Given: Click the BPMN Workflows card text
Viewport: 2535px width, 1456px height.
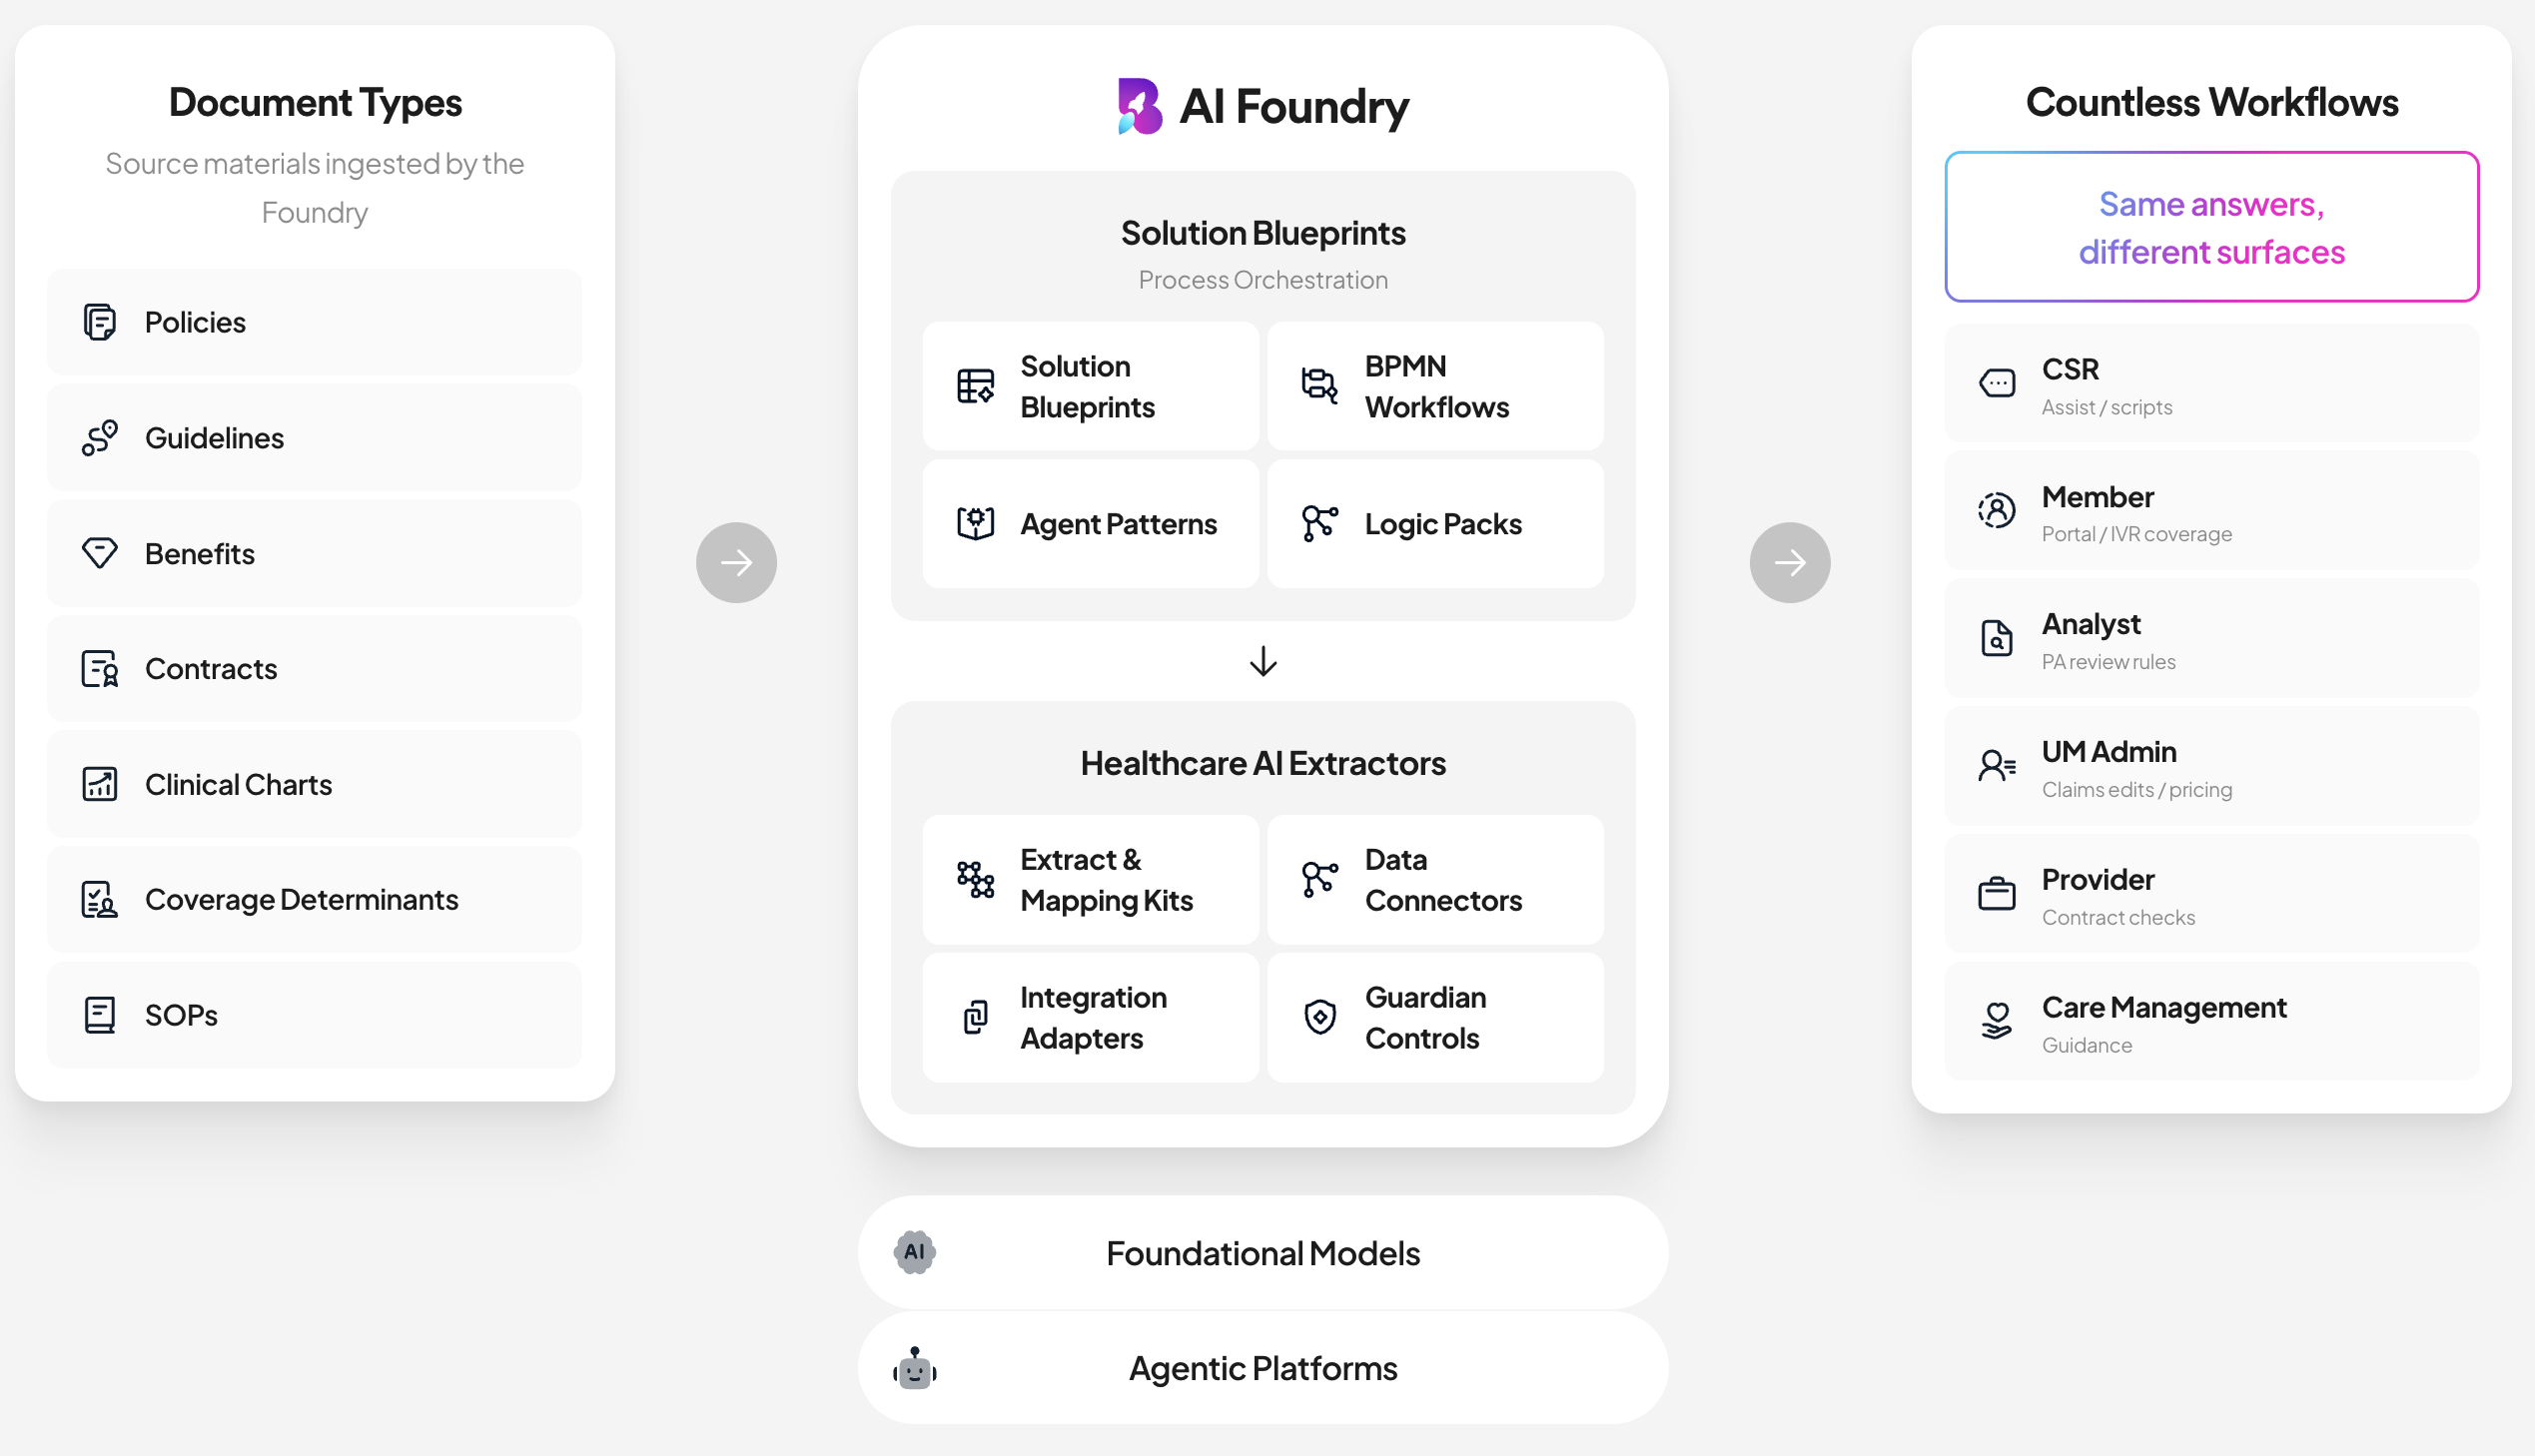Looking at the screenshot, I should (x=1436, y=386).
